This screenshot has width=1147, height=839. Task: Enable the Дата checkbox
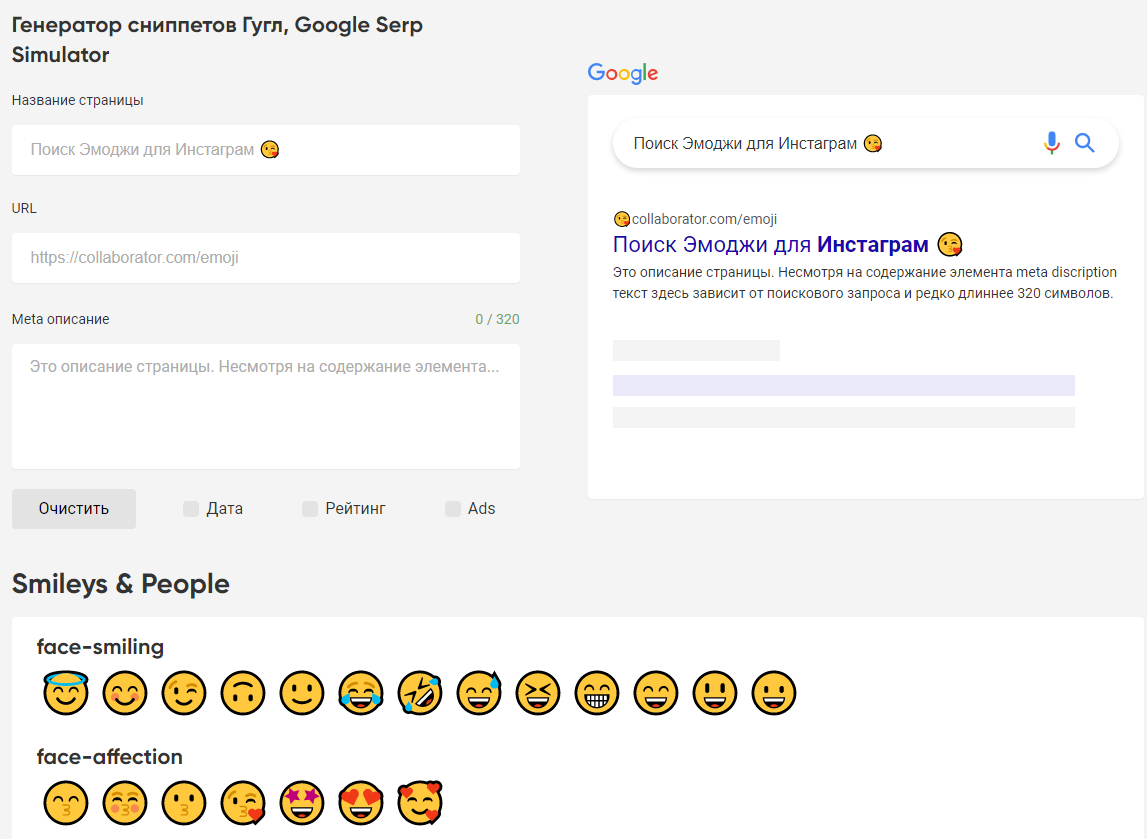[x=191, y=509]
